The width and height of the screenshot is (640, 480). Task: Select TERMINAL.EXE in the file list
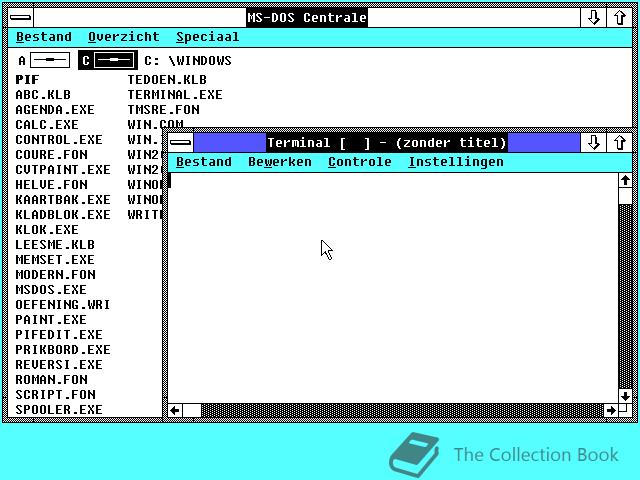(175, 95)
